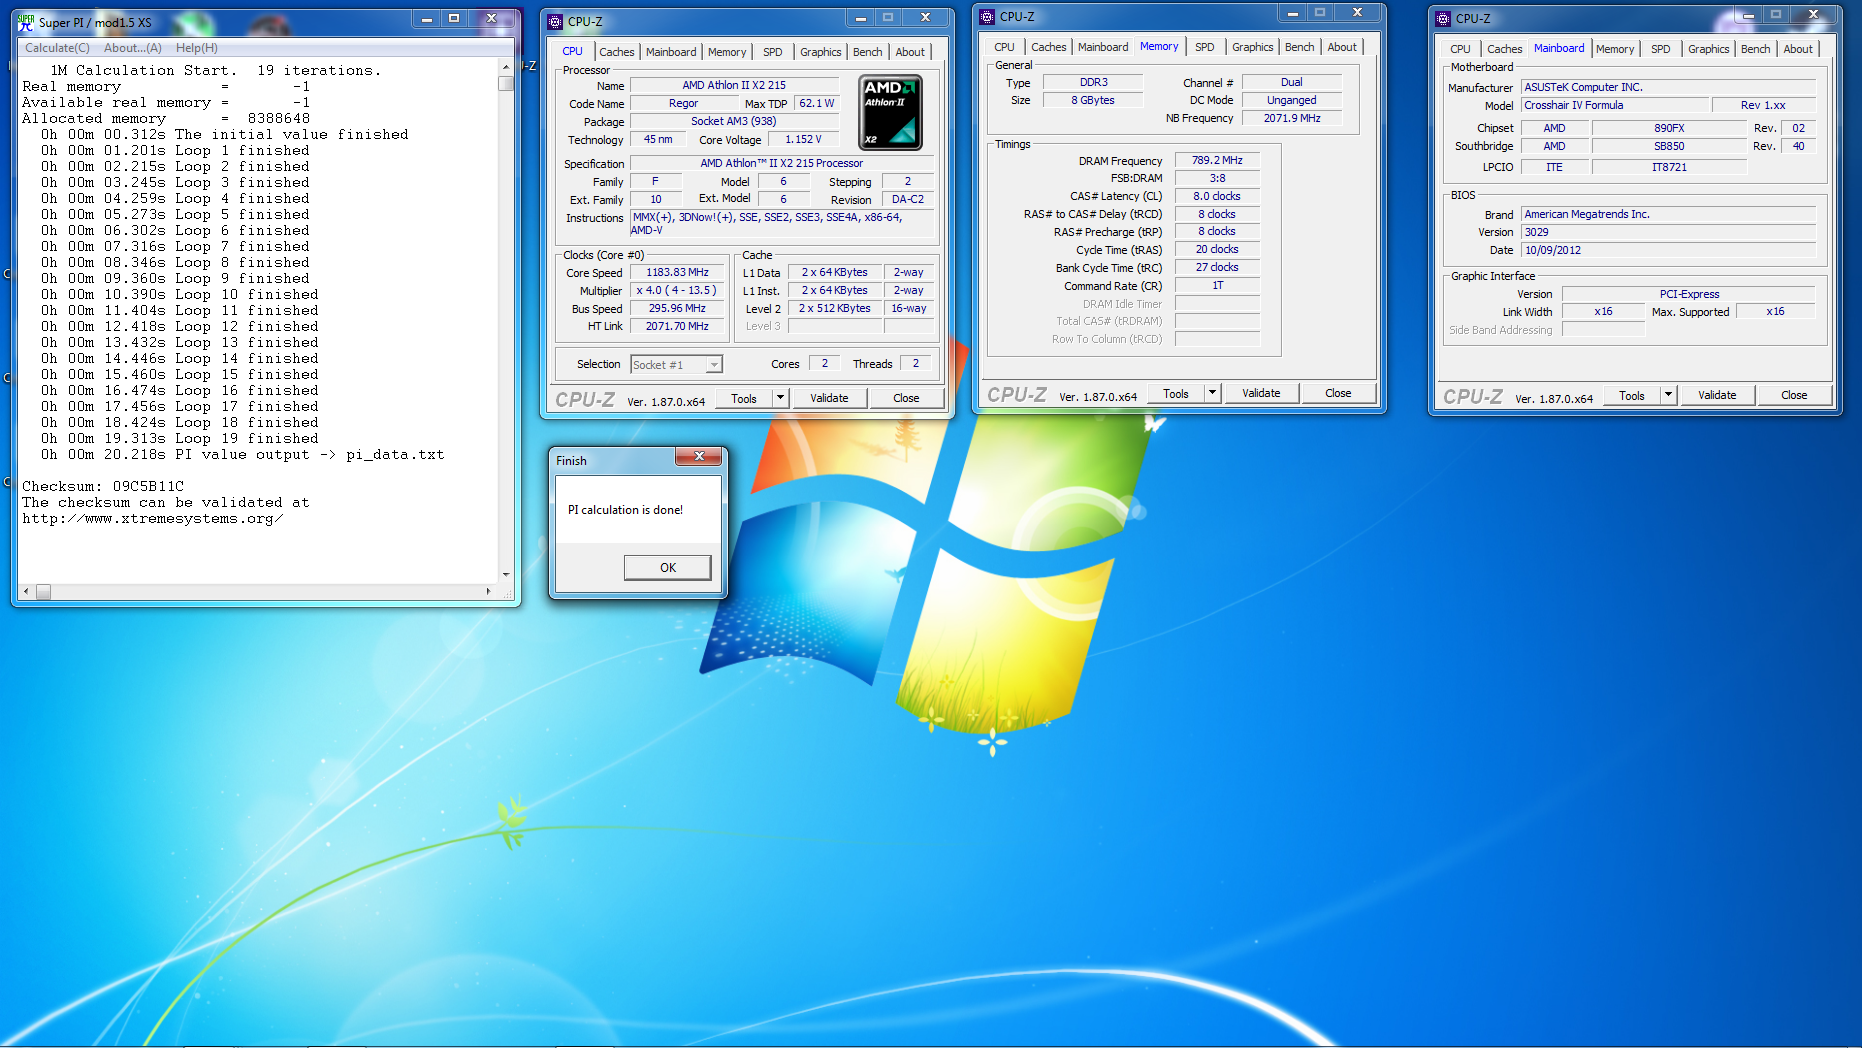Image resolution: width=1862 pixels, height=1048 pixels.
Task: Click the PI value output line
Action: (243, 454)
